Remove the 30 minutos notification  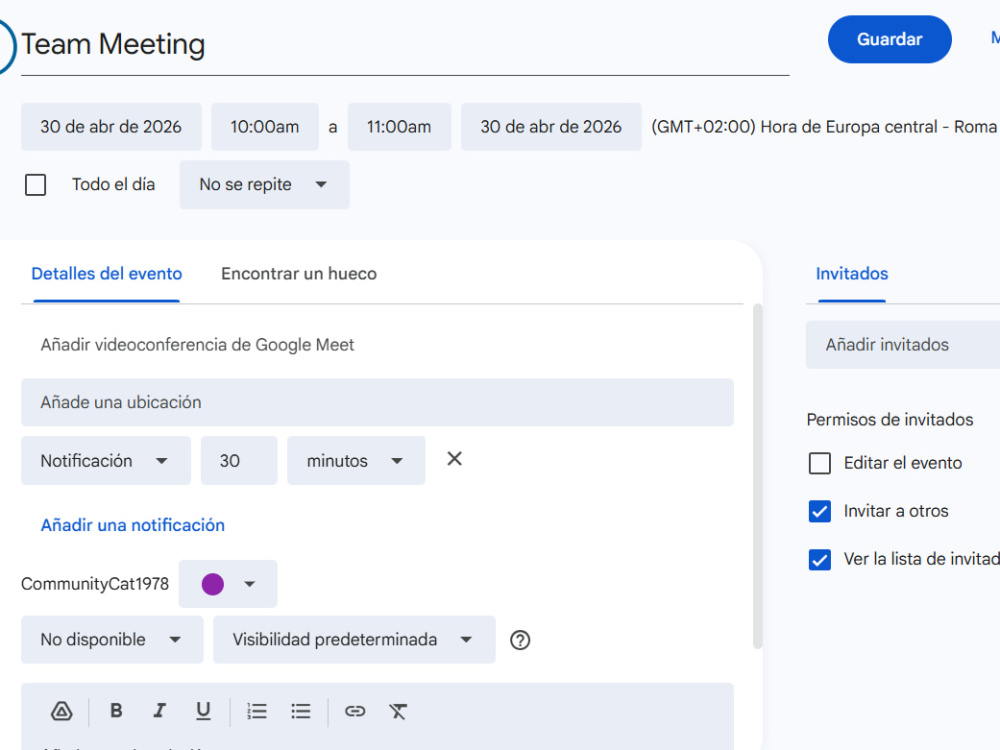pos(454,459)
